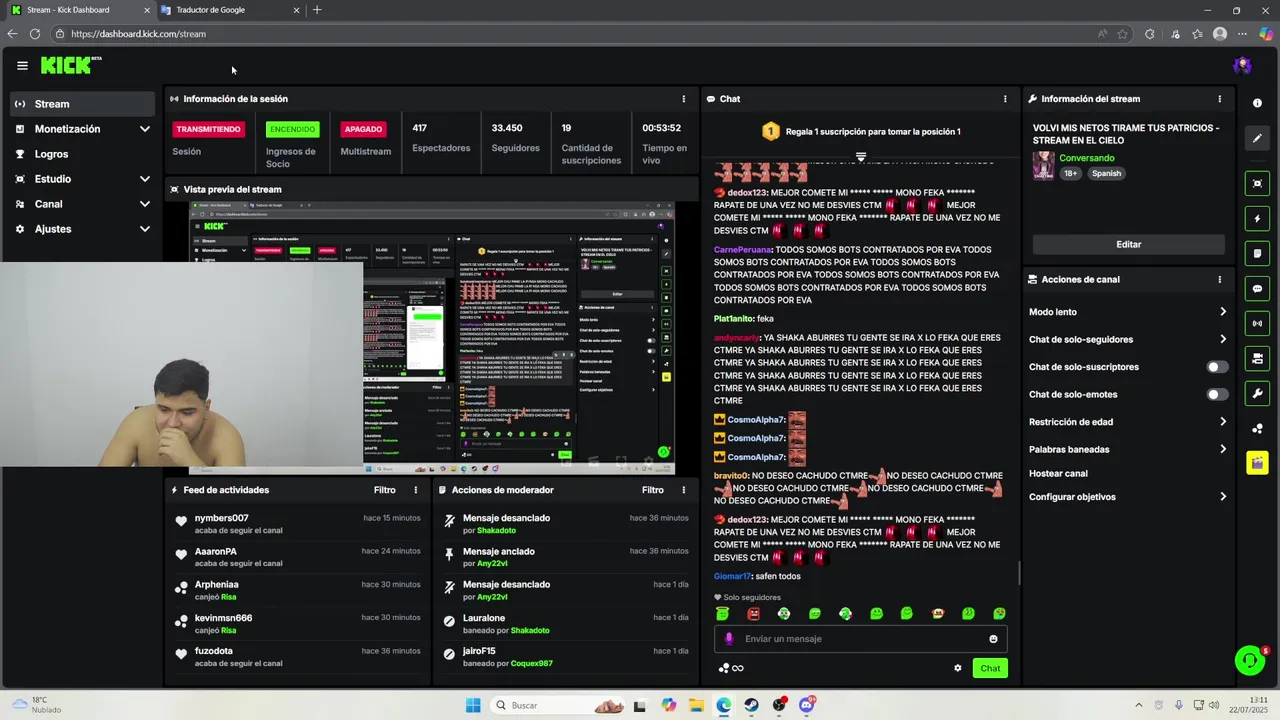Click the green Chat send button
1280x720 pixels.
tap(990, 668)
